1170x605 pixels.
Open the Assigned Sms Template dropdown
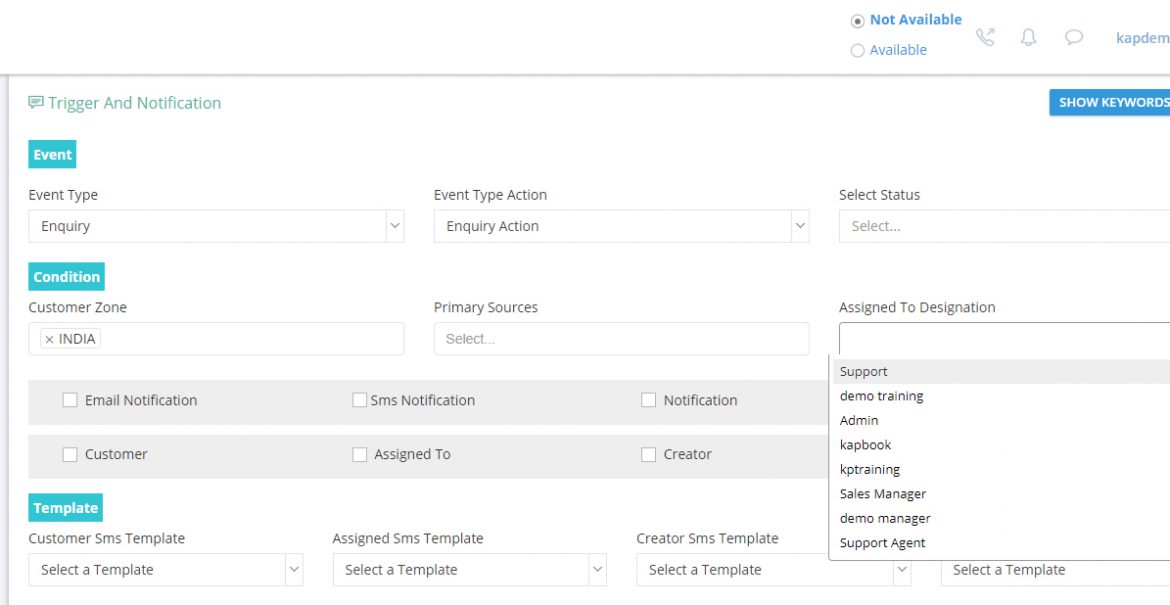pos(469,570)
